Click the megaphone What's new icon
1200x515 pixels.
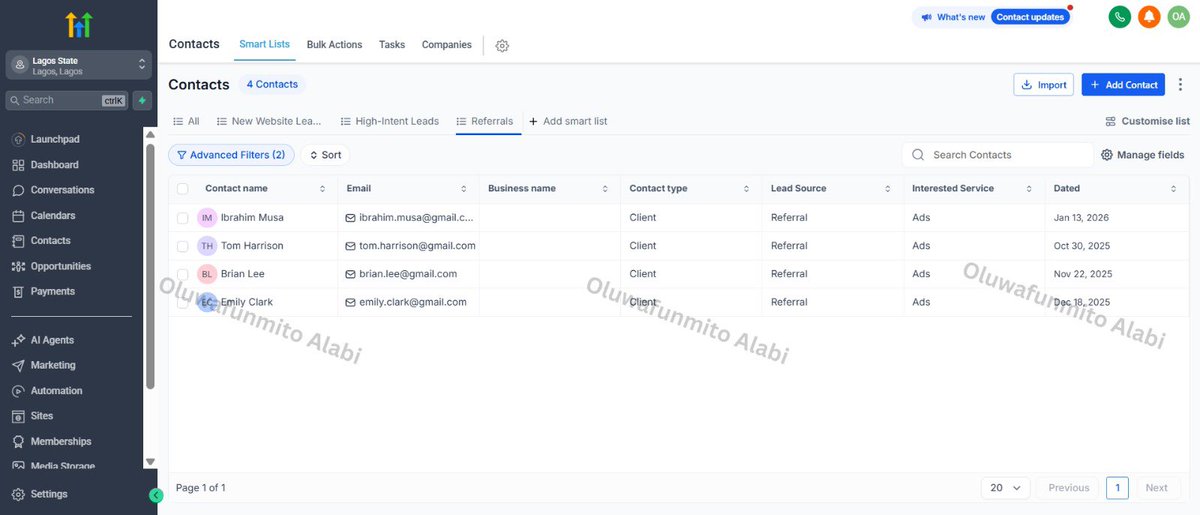click(x=926, y=17)
